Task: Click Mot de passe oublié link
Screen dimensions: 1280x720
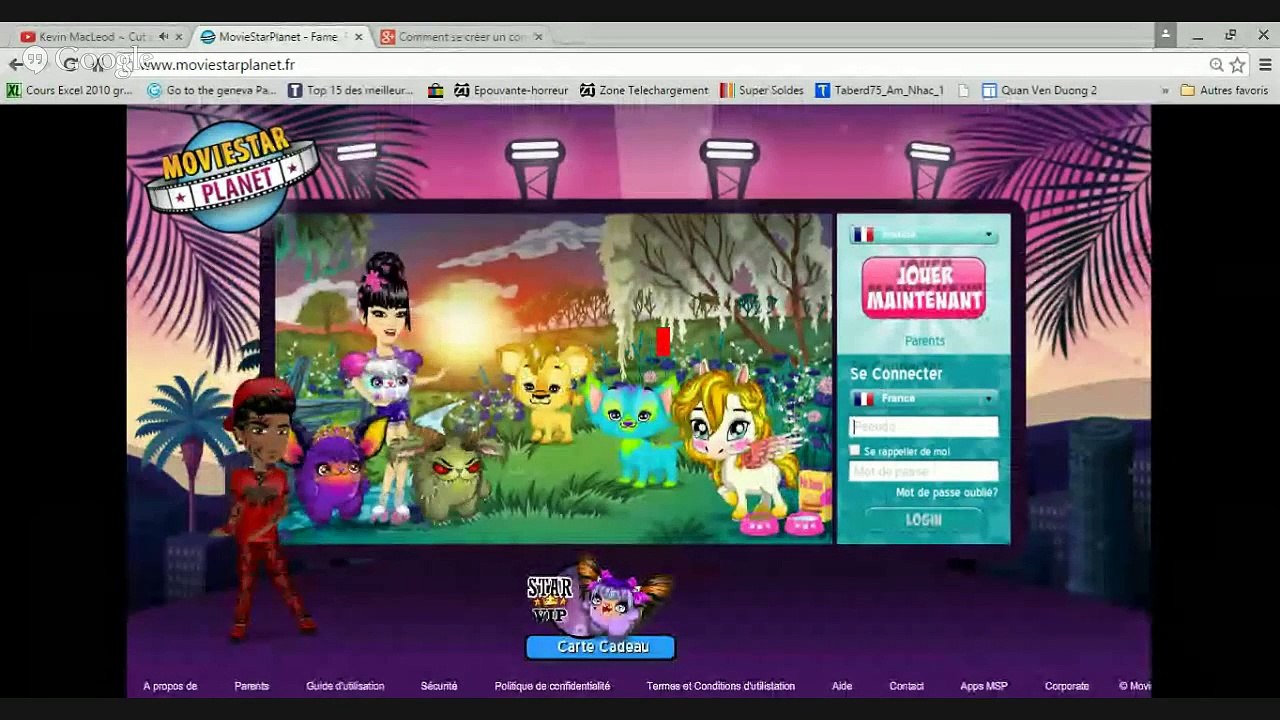Action: [946, 493]
